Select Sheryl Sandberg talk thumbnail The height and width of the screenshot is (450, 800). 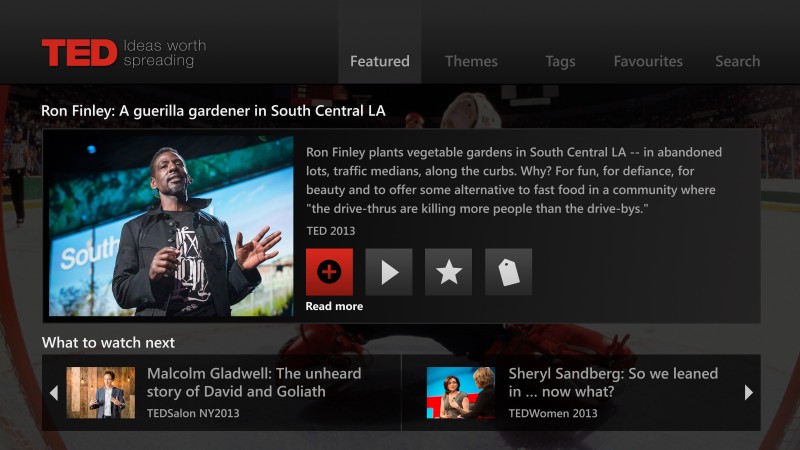pyautogui.click(x=461, y=393)
